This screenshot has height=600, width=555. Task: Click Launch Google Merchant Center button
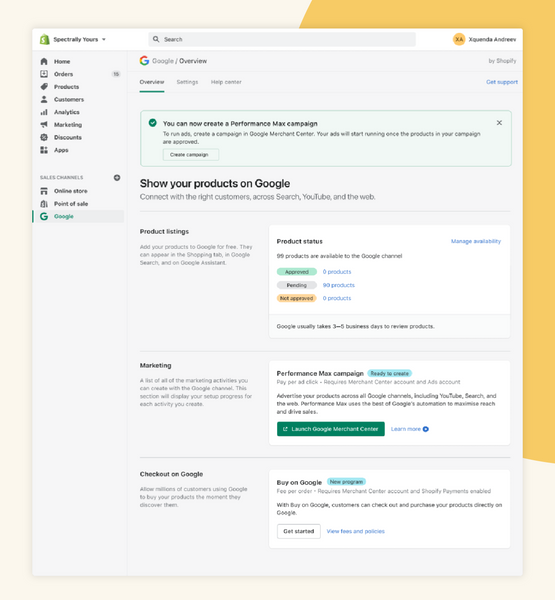tap(331, 429)
